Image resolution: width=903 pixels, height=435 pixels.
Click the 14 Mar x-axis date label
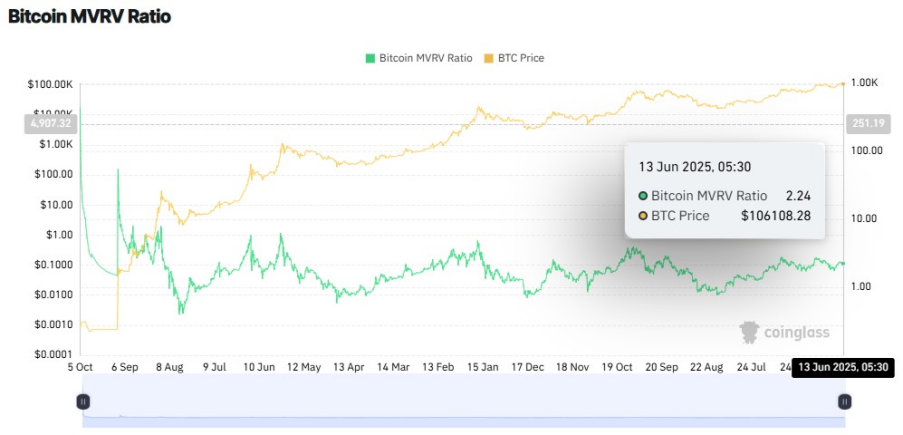click(x=393, y=367)
